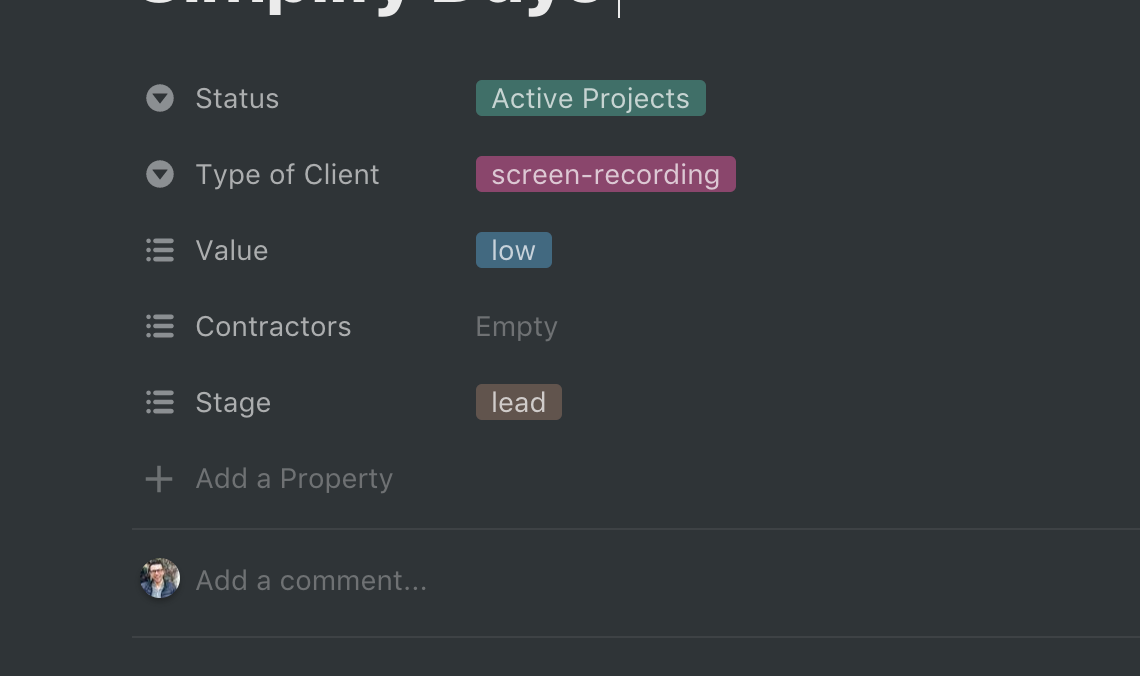Viewport: 1140px width, 676px height.
Task: Open the user avatar beside comment box
Action: pyautogui.click(x=160, y=579)
